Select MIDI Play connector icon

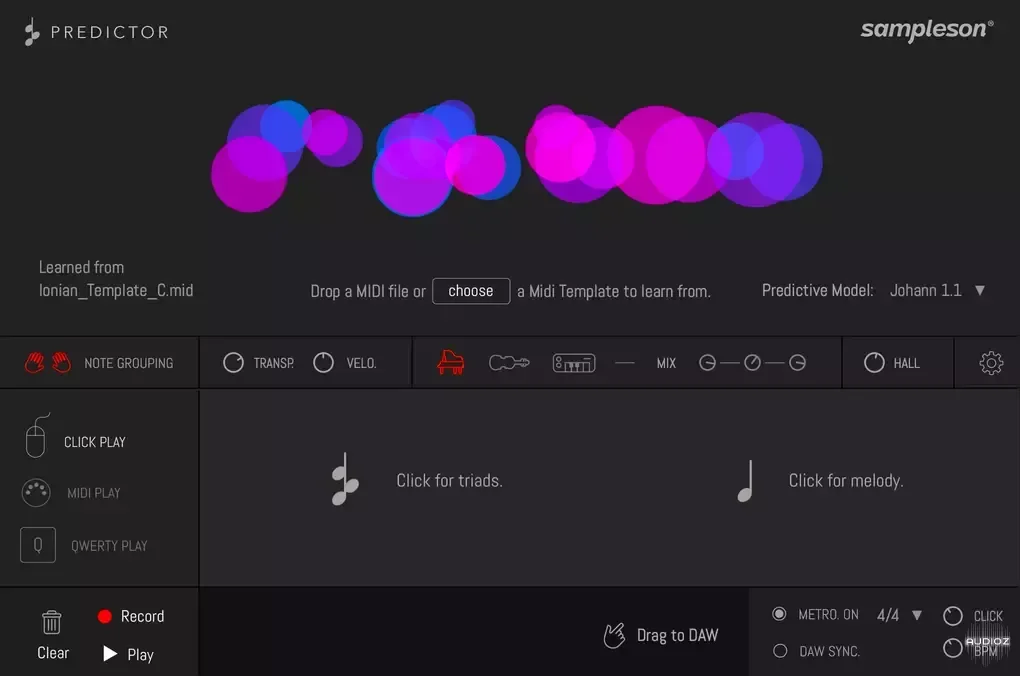(x=36, y=493)
